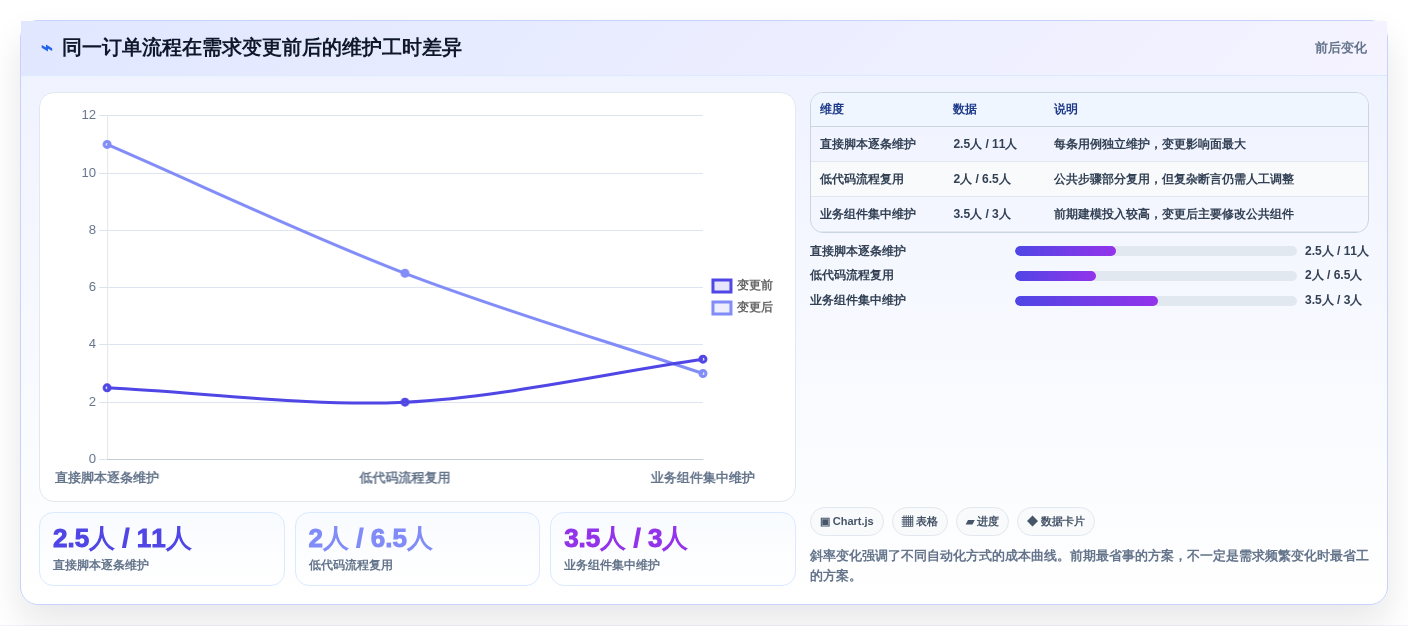
Task: Select the 2人 / 6.5人 data card
Action: coord(417,549)
